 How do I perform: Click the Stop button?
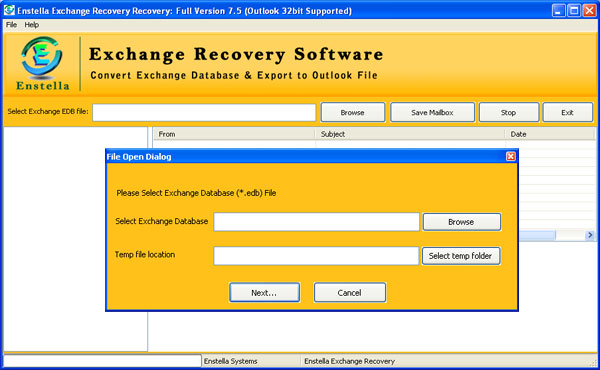coord(509,112)
